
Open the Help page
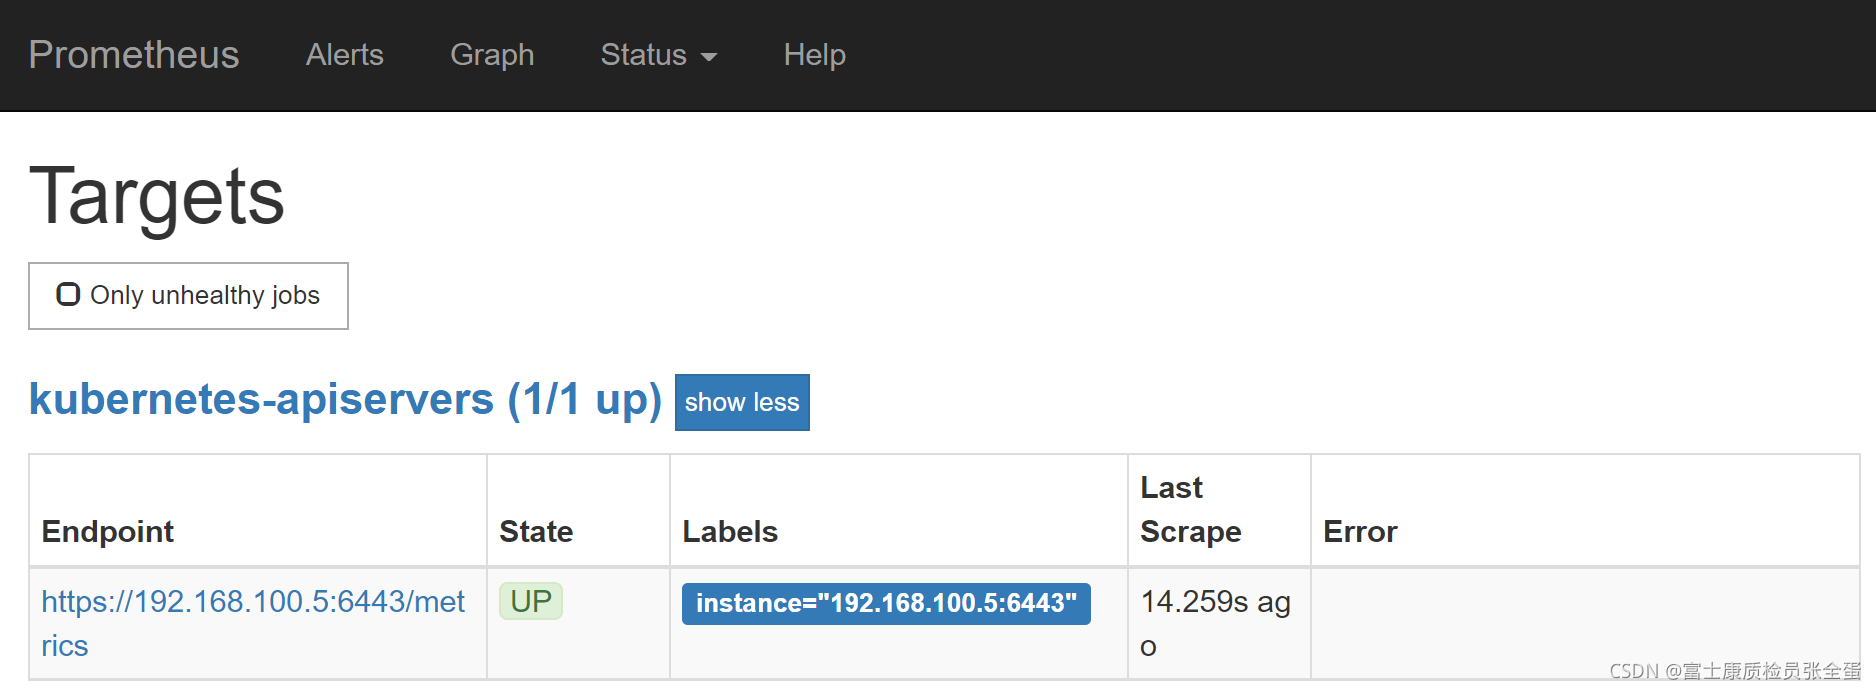click(x=815, y=55)
